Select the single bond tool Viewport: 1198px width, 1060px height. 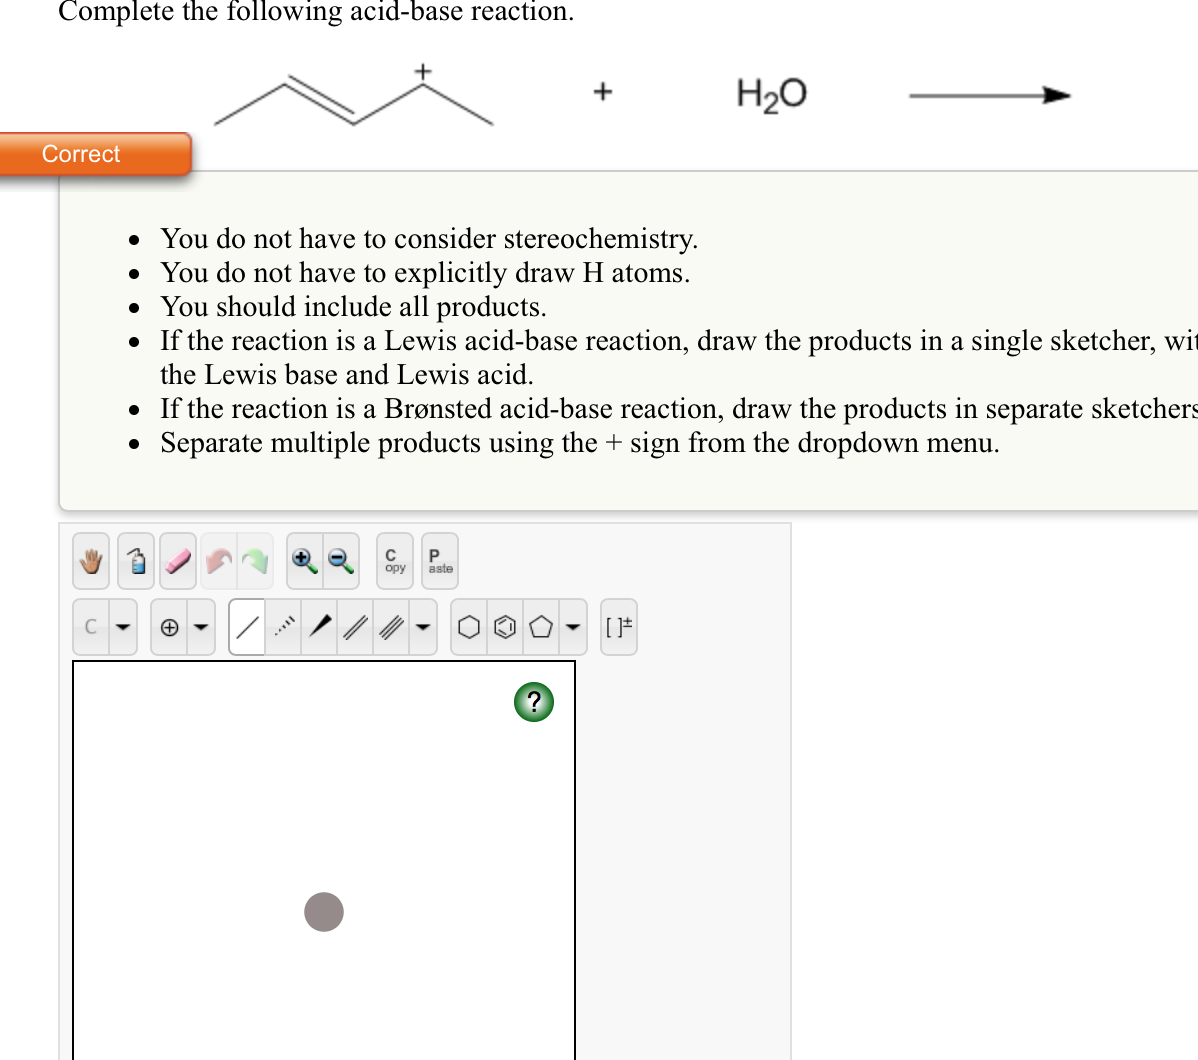[247, 627]
